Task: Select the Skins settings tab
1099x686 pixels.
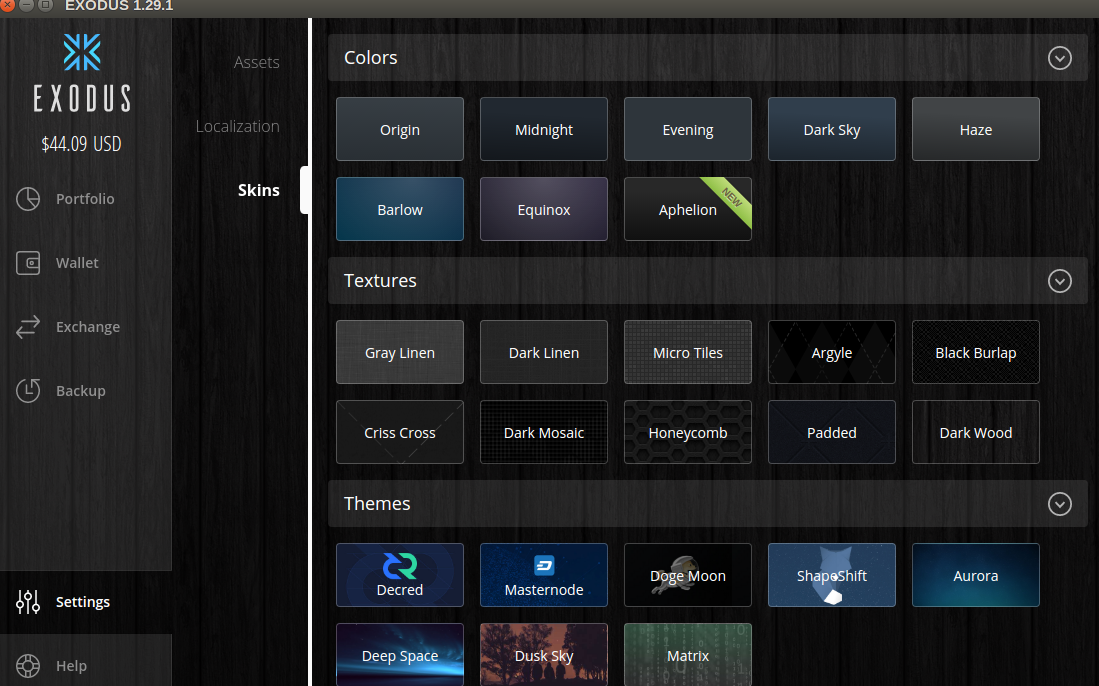Action: pyautogui.click(x=259, y=190)
